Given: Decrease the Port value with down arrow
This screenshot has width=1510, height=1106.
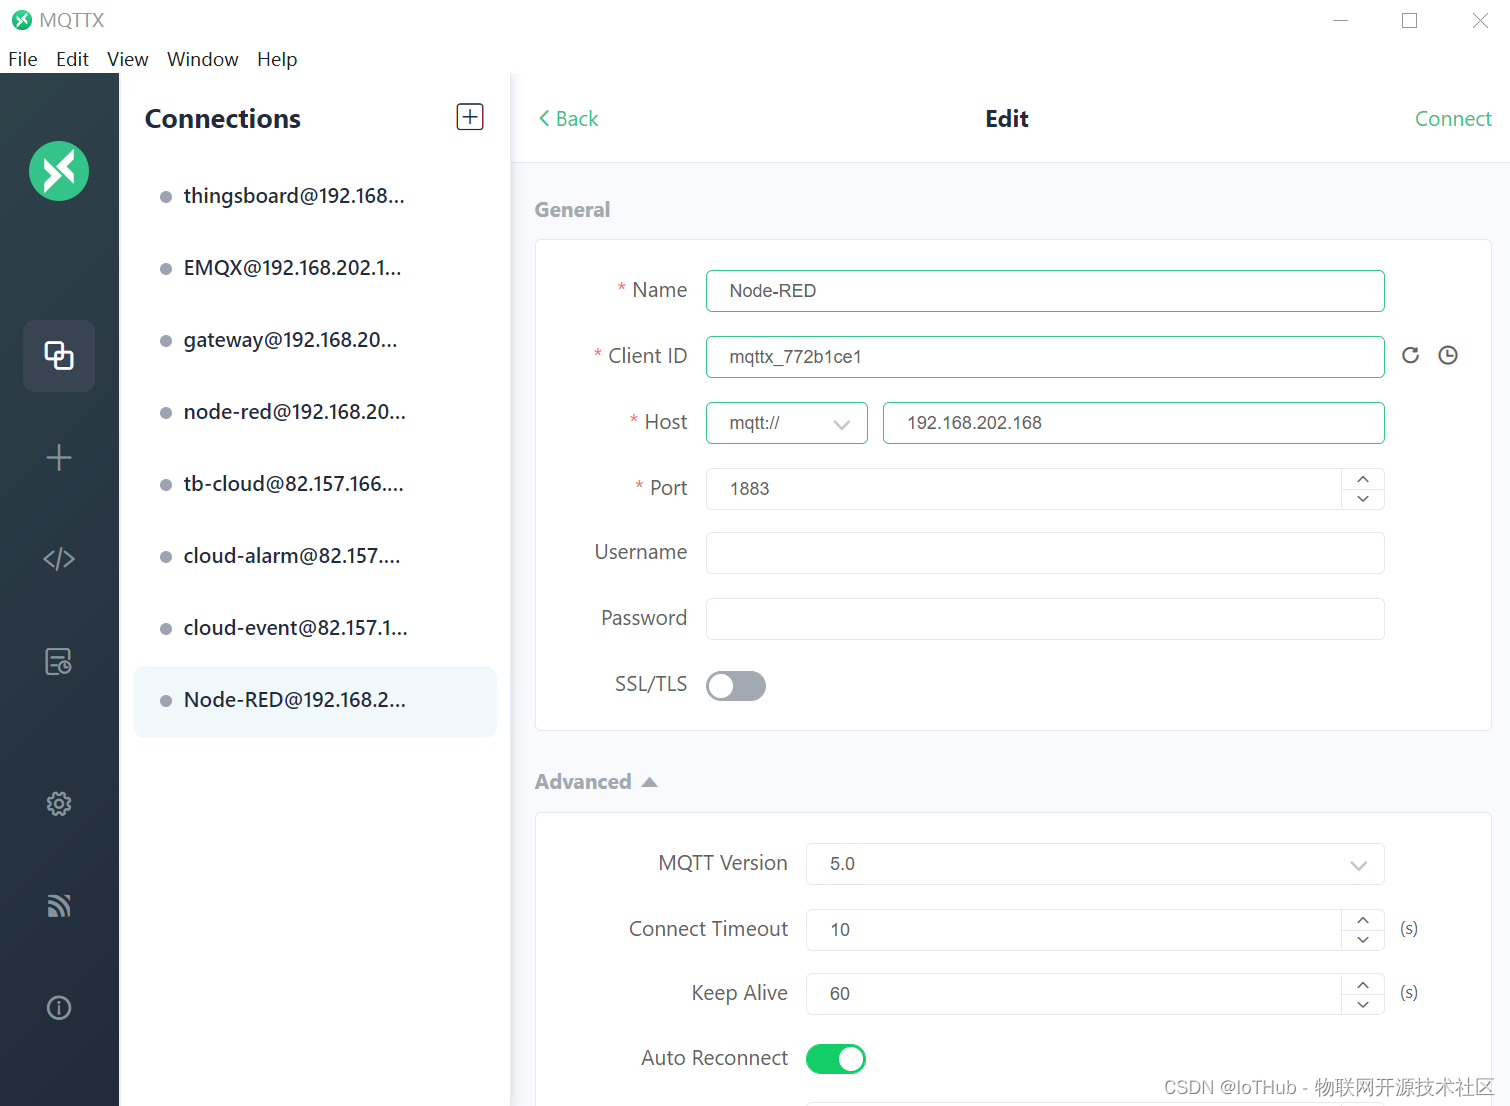Looking at the screenshot, I should 1363,499.
